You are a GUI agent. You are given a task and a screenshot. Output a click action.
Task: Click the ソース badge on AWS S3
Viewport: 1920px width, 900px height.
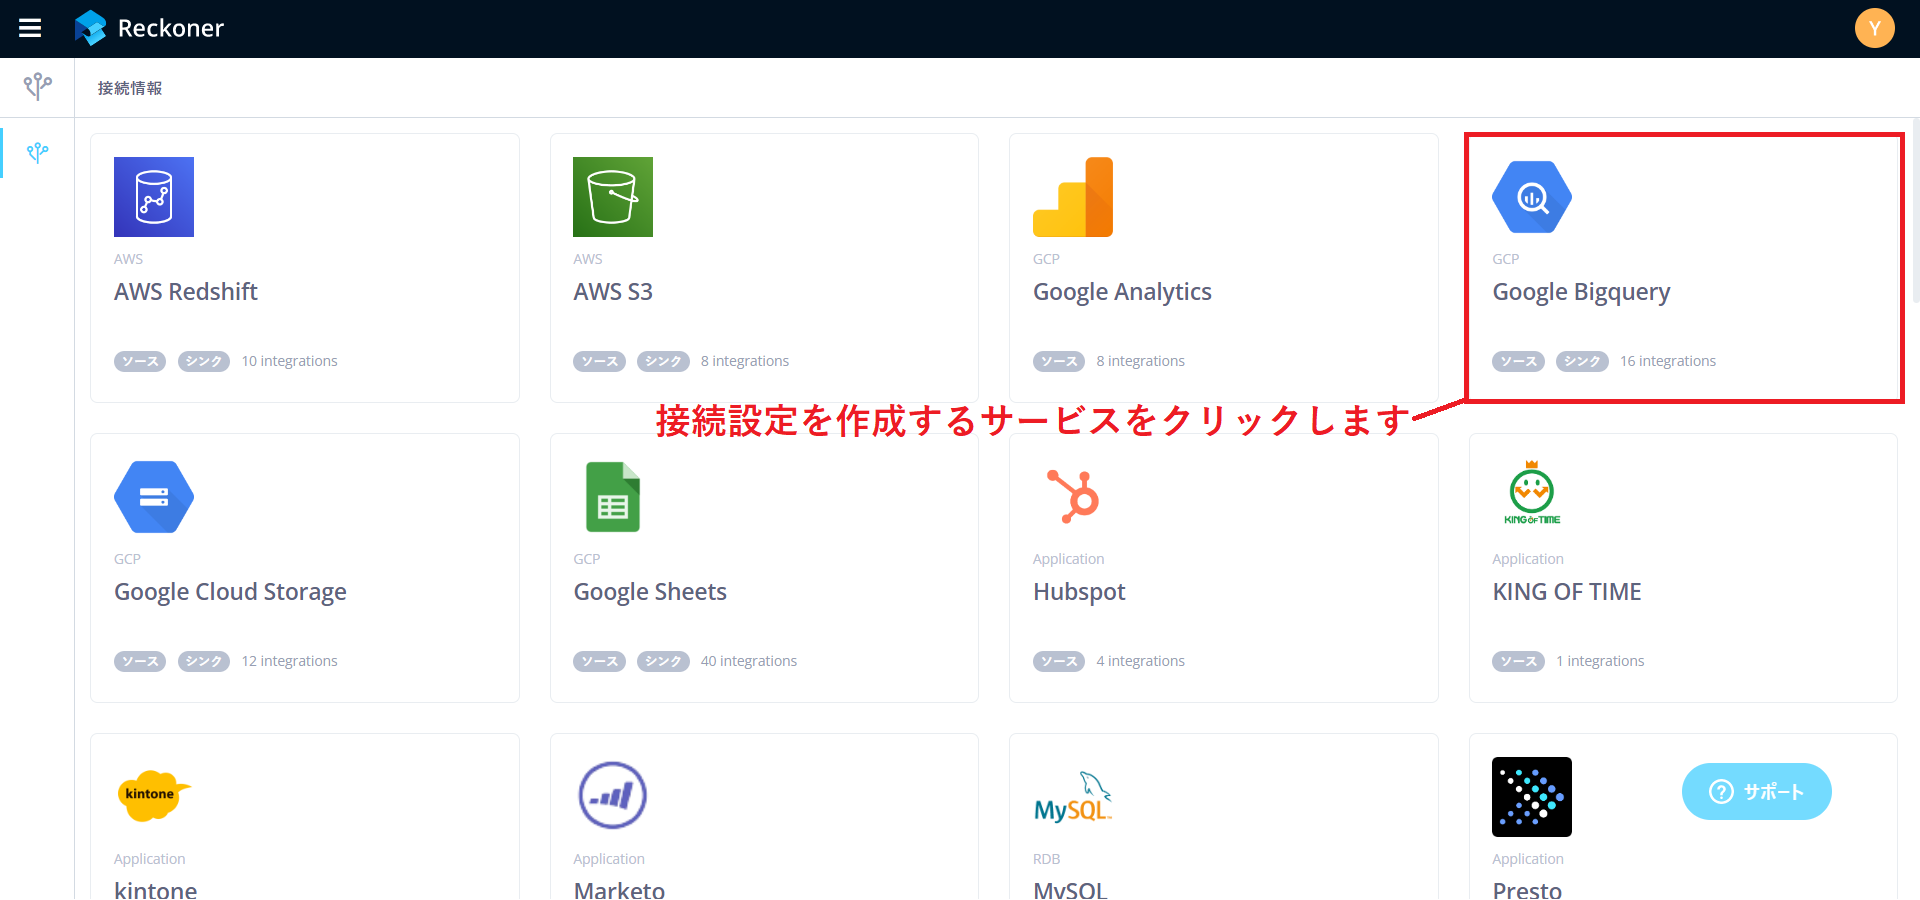pos(599,361)
